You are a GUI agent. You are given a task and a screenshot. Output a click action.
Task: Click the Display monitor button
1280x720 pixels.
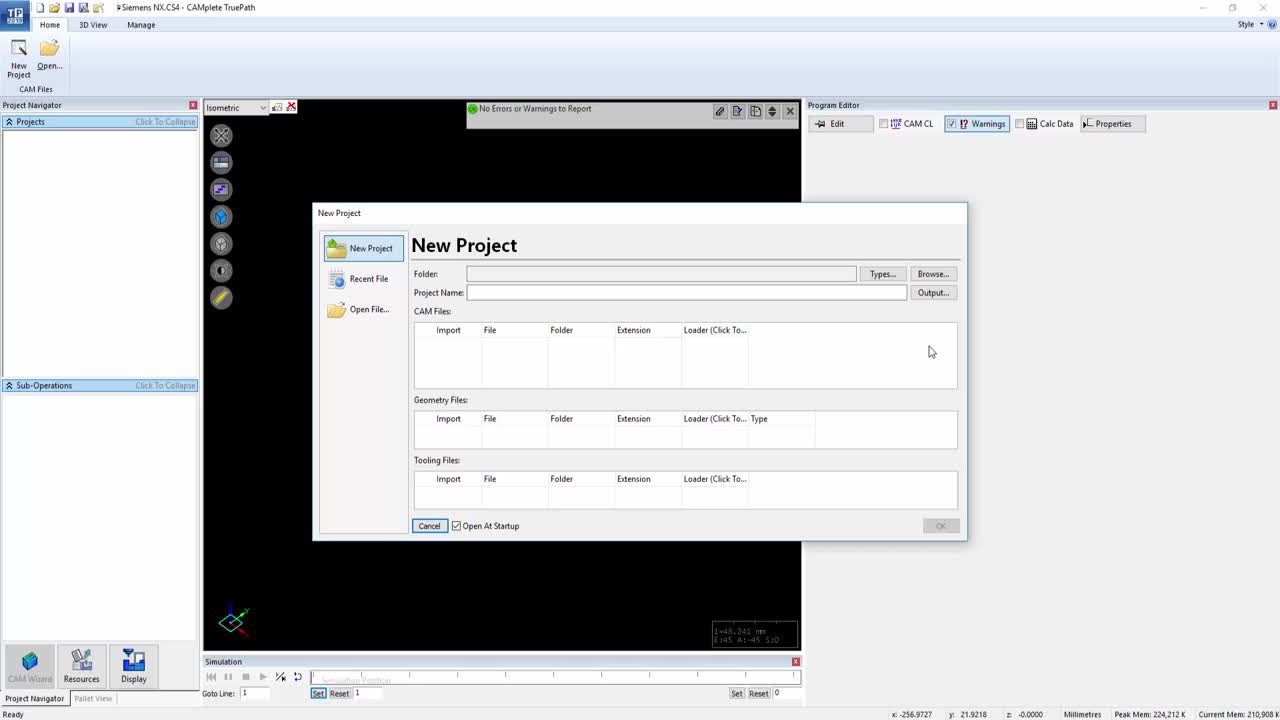tap(134, 666)
